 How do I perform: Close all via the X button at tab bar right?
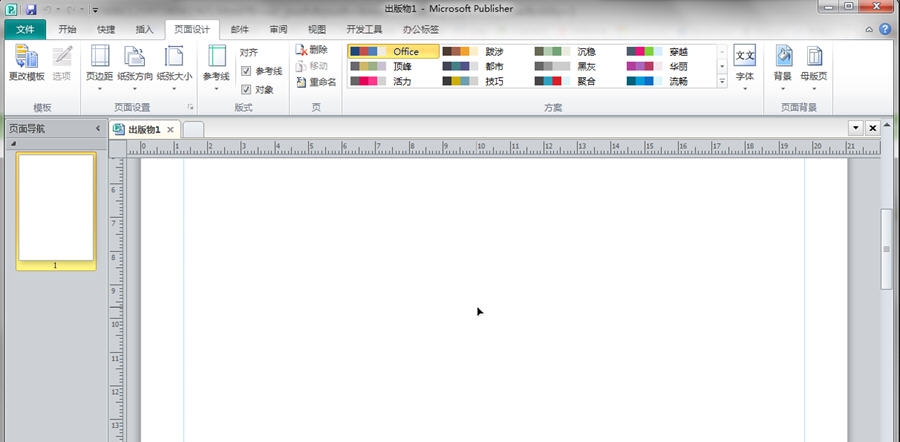[x=872, y=129]
